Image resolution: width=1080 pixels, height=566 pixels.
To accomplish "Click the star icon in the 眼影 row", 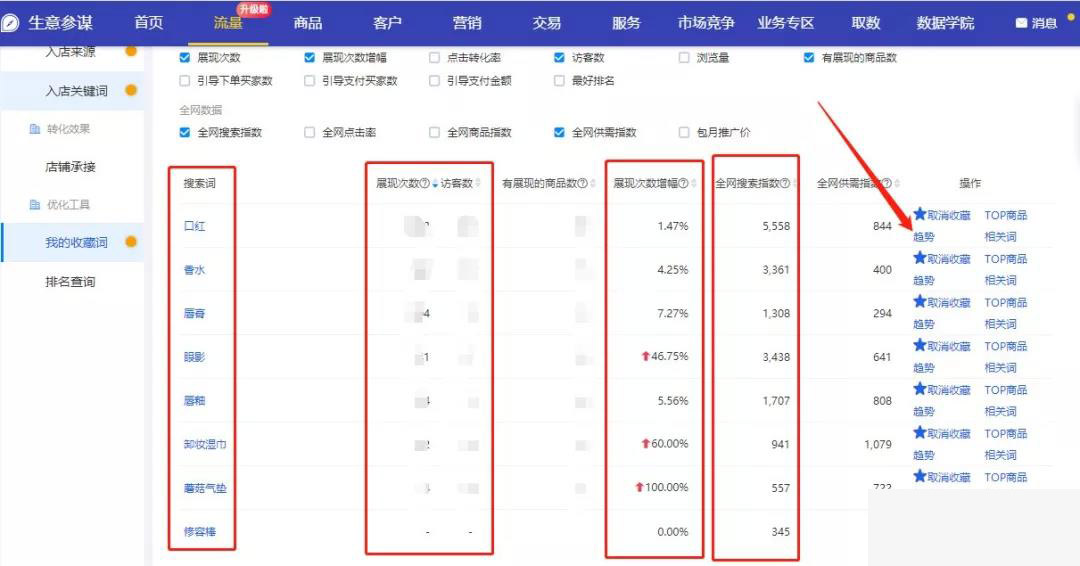I will pyautogui.click(x=920, y=346).
